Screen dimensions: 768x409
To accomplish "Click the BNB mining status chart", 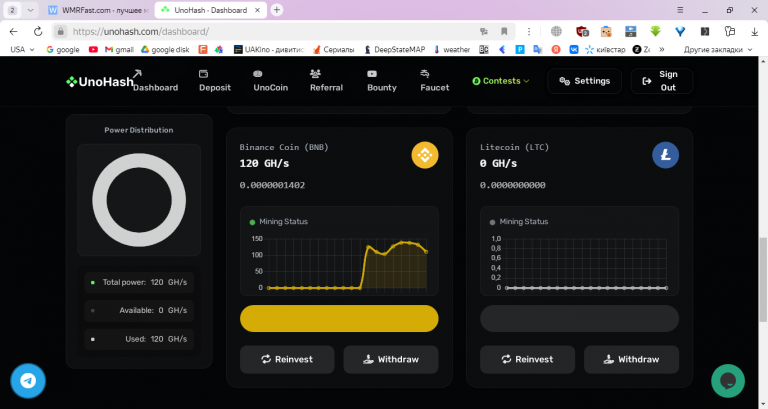I will point(339,263).
